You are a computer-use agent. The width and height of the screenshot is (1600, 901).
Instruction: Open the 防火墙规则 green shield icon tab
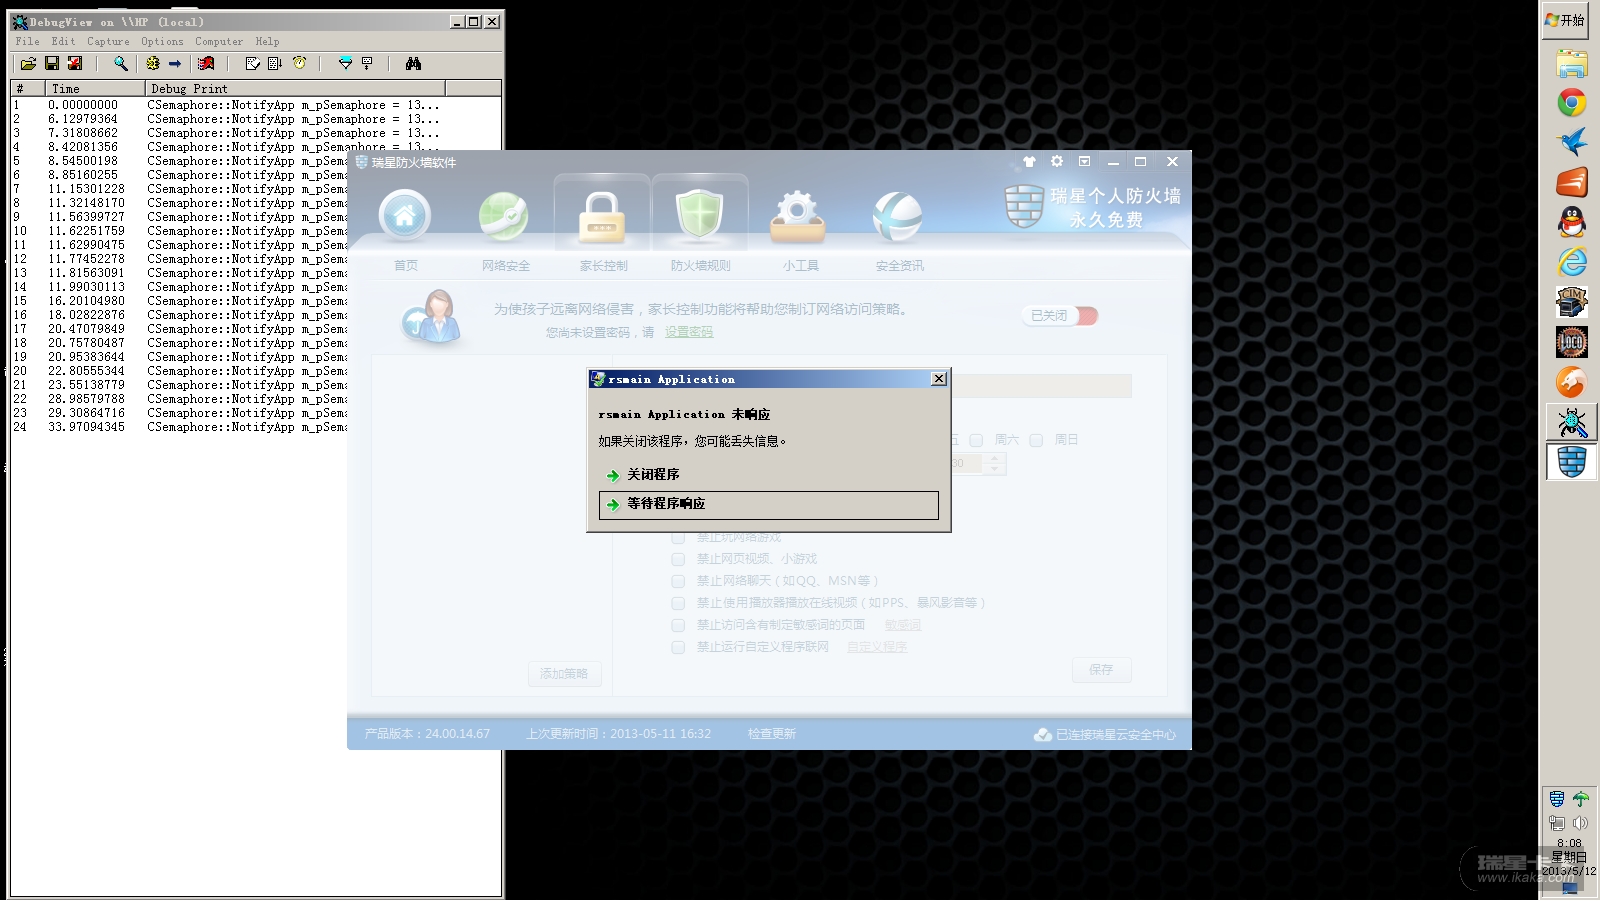click(x=700, y=215)
